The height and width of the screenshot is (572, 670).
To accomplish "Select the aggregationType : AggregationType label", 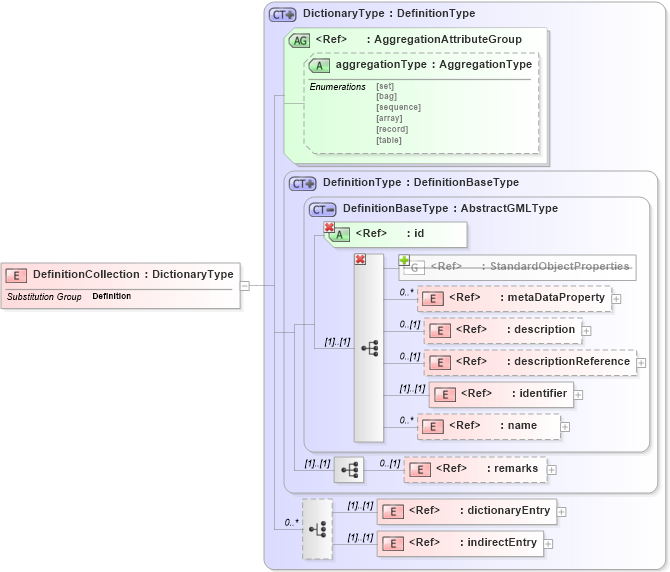I will point(434,64).
